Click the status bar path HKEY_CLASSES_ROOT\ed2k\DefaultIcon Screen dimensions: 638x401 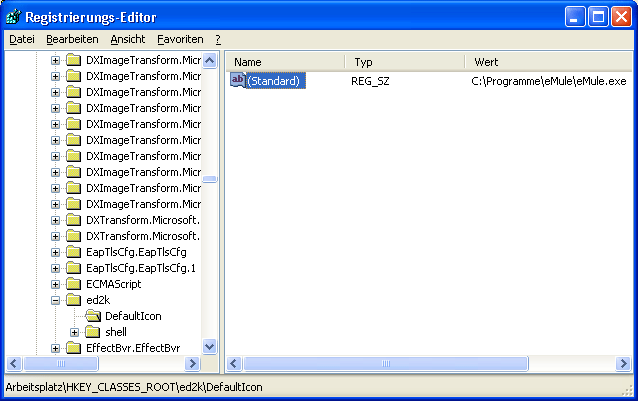pos(164,387)
